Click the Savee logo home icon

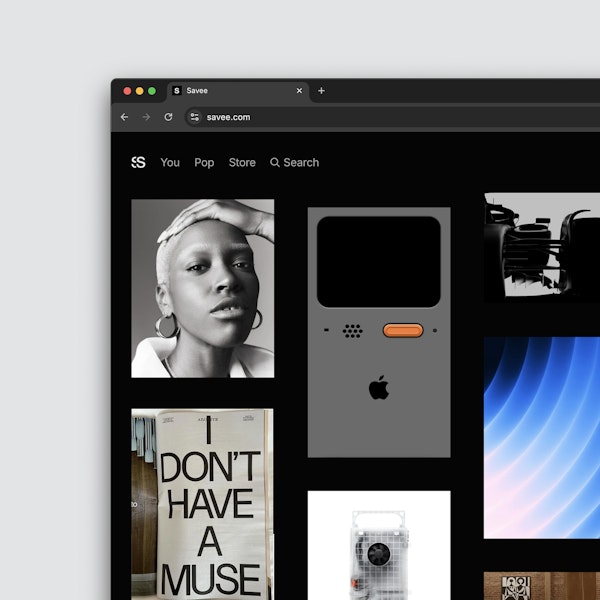[138, 162]
